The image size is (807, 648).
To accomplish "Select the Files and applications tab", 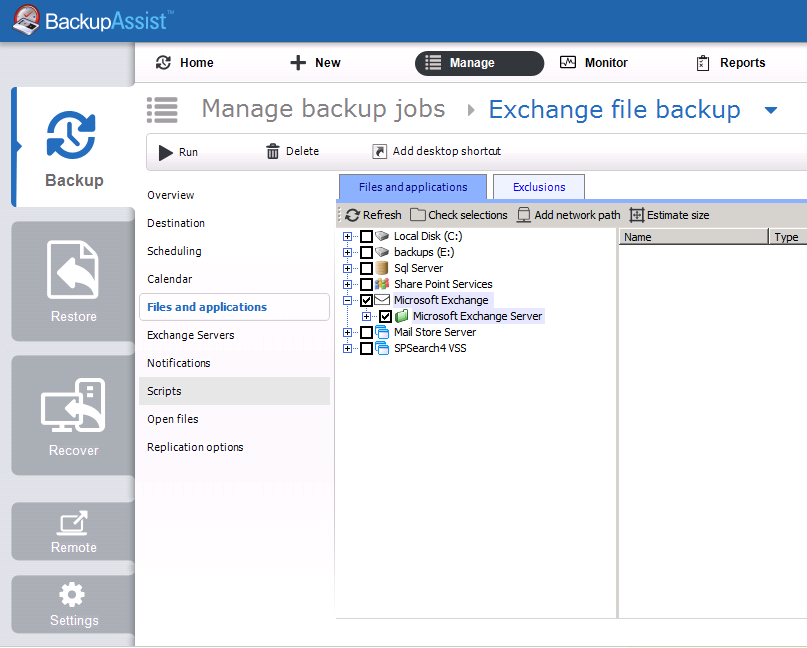I will 413,187.
